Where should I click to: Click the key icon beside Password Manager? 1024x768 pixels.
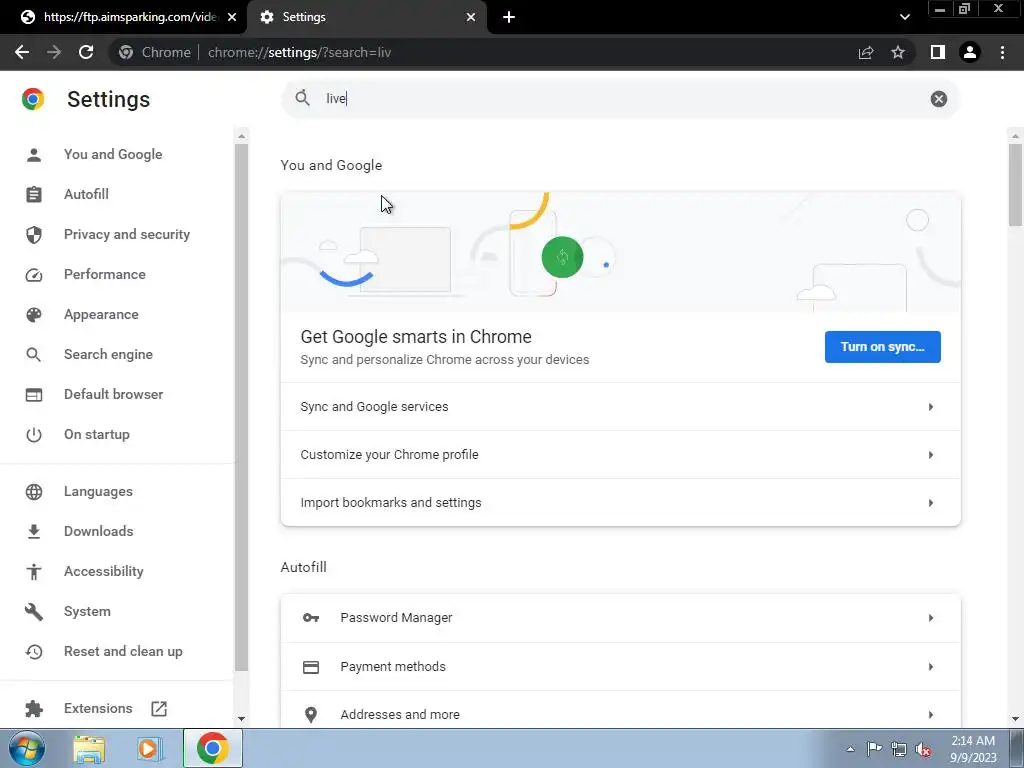pos(311,618)
